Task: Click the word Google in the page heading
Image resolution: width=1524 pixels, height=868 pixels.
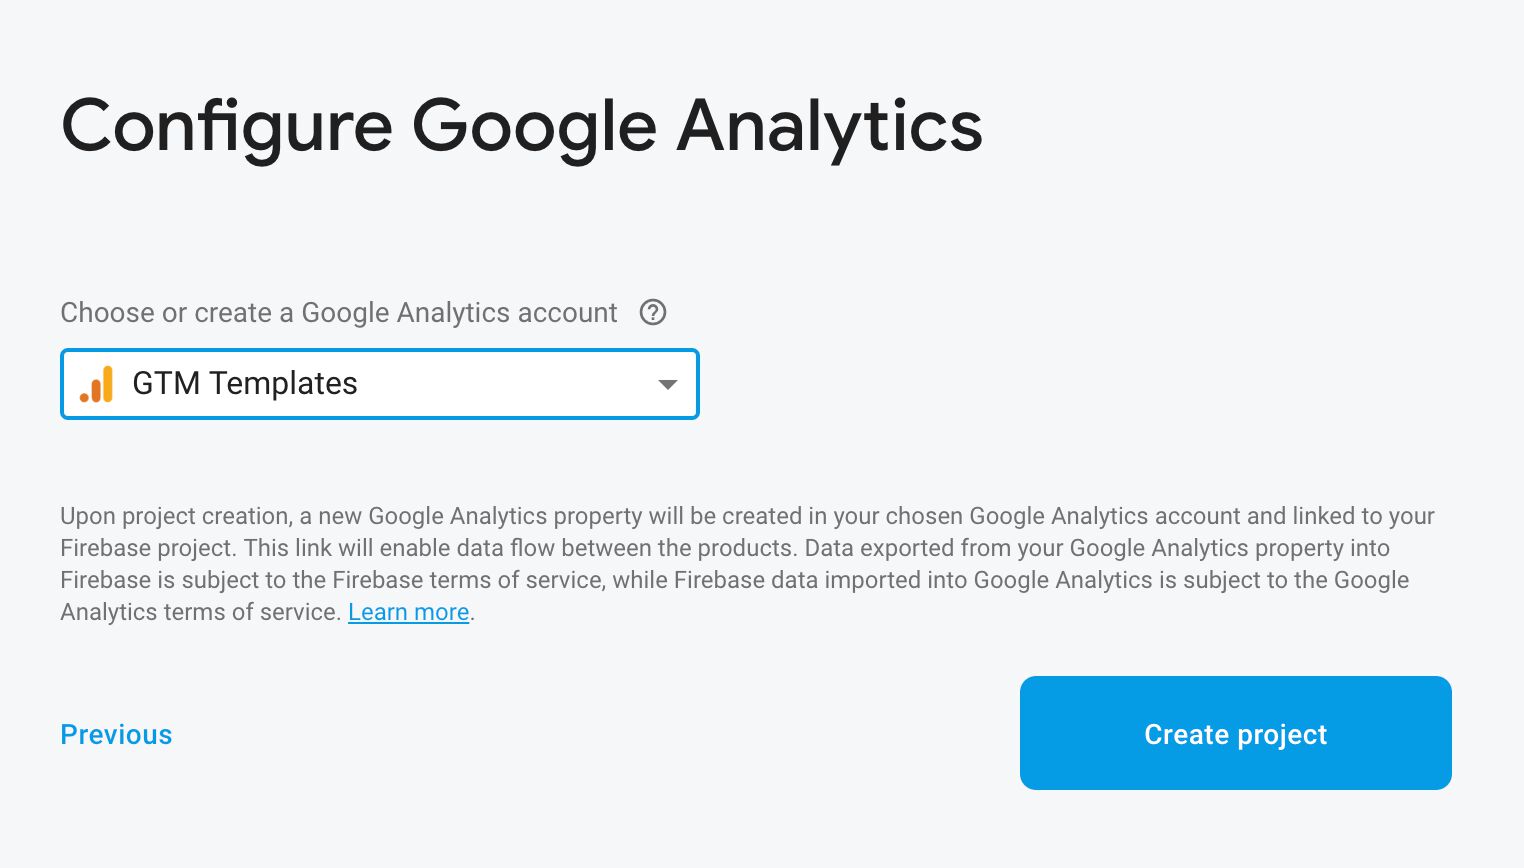Action: pos(534,127)
